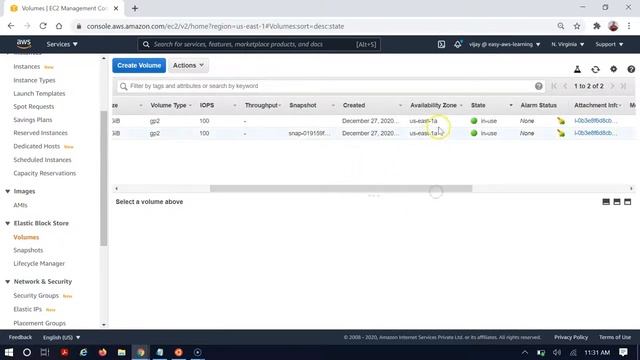Open Firefox from the taskbar
The width and height of the screenshot is (640, 360).
coord(102,352)
